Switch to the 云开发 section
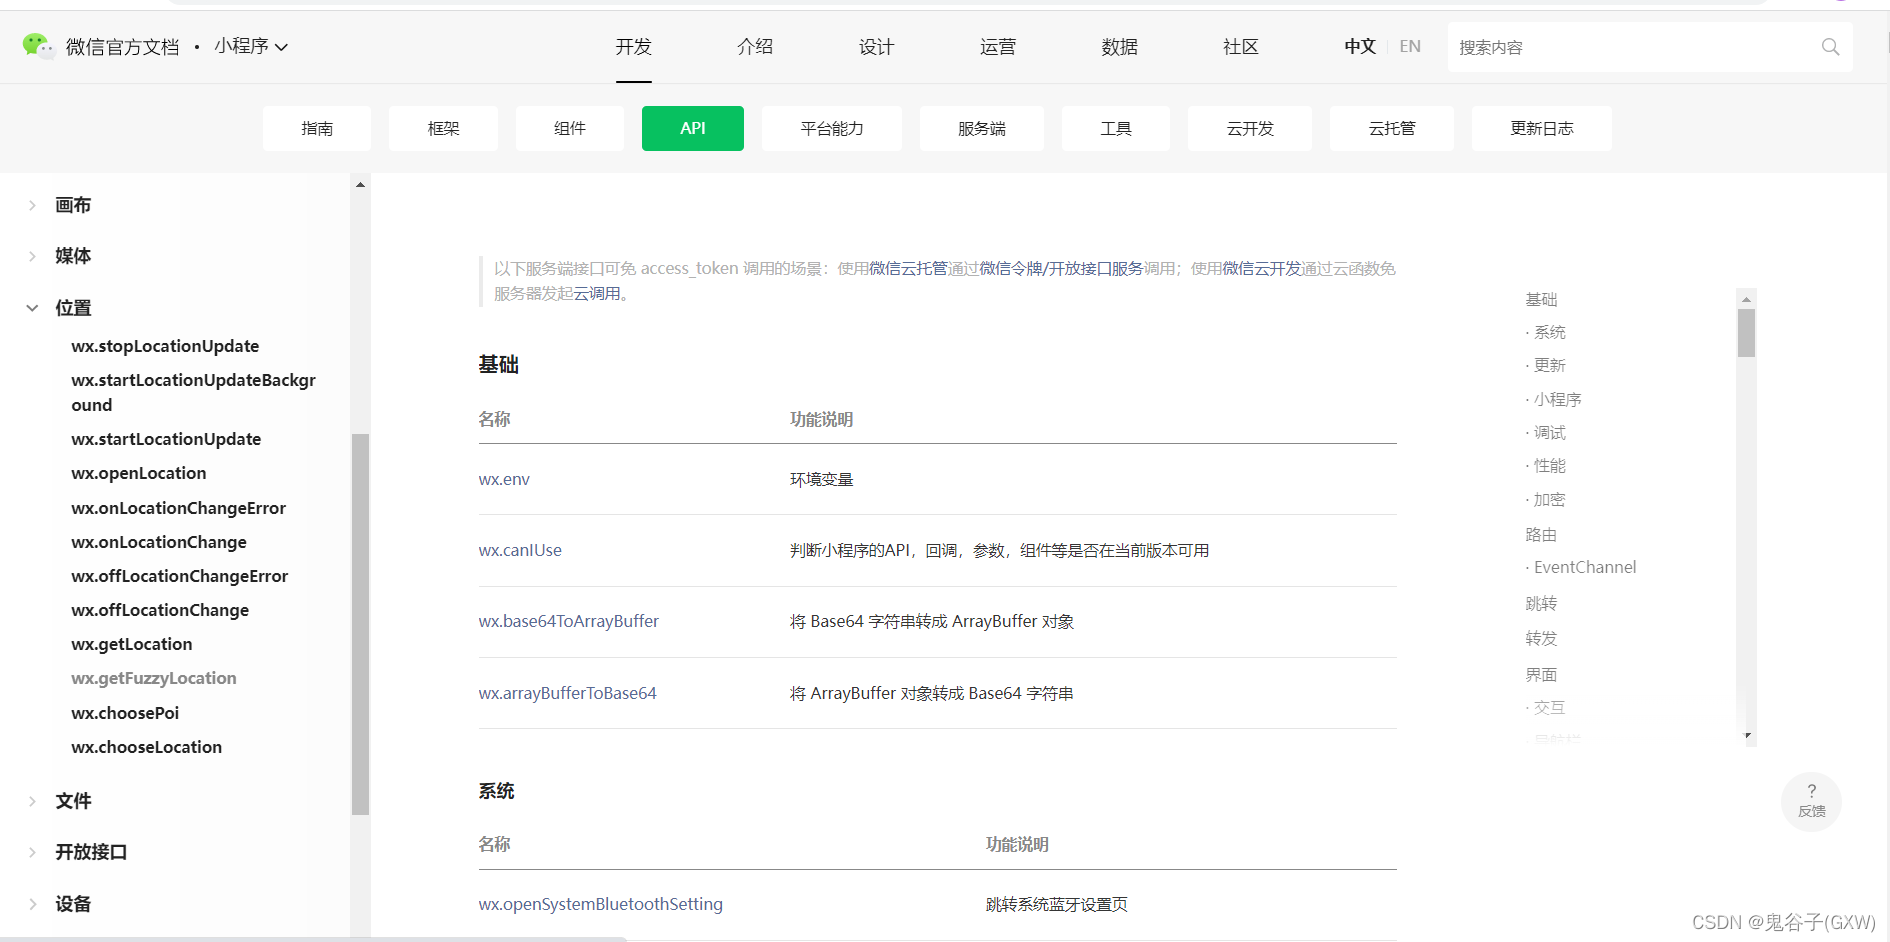 point(1249,128)
